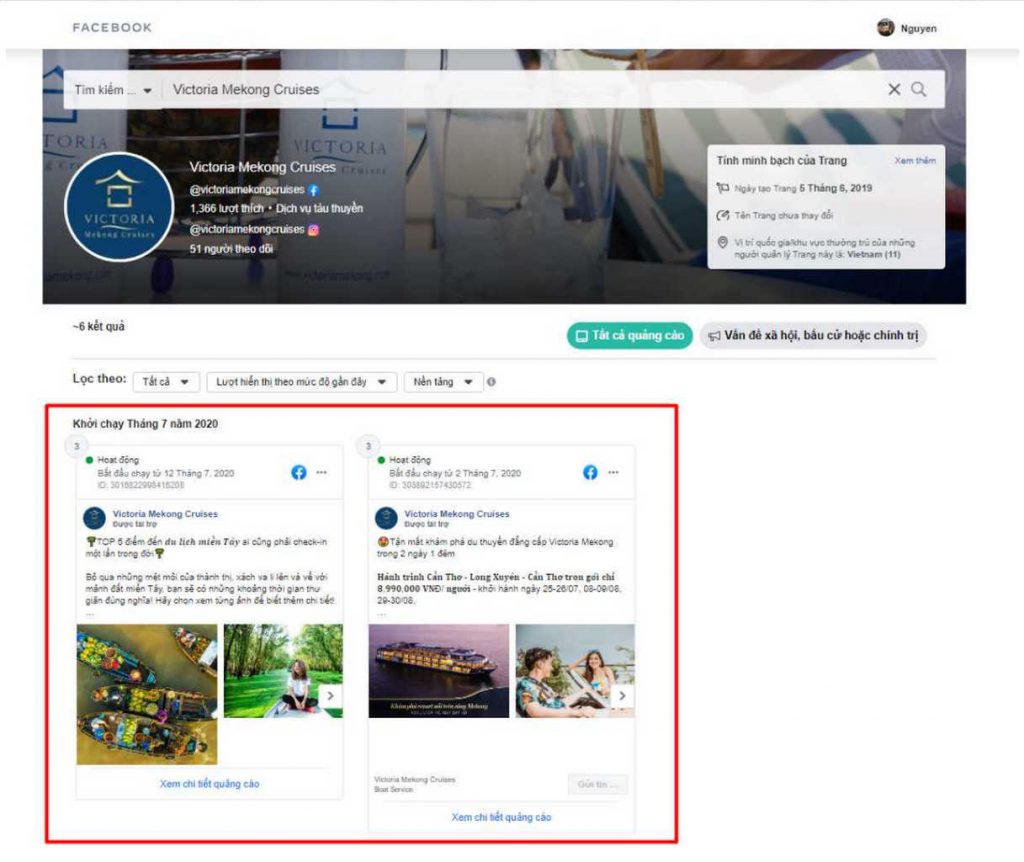Screen dimensions: 1024x862
Task: Click the edit icon beside Tên Trang chưa thay đổi
Action: coord(722,216)
